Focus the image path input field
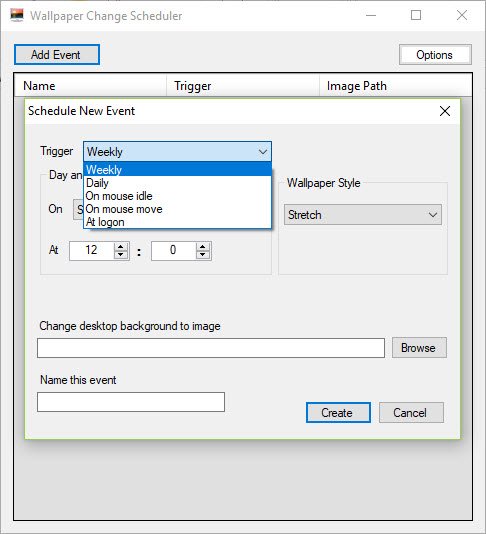 click(211, 348)
